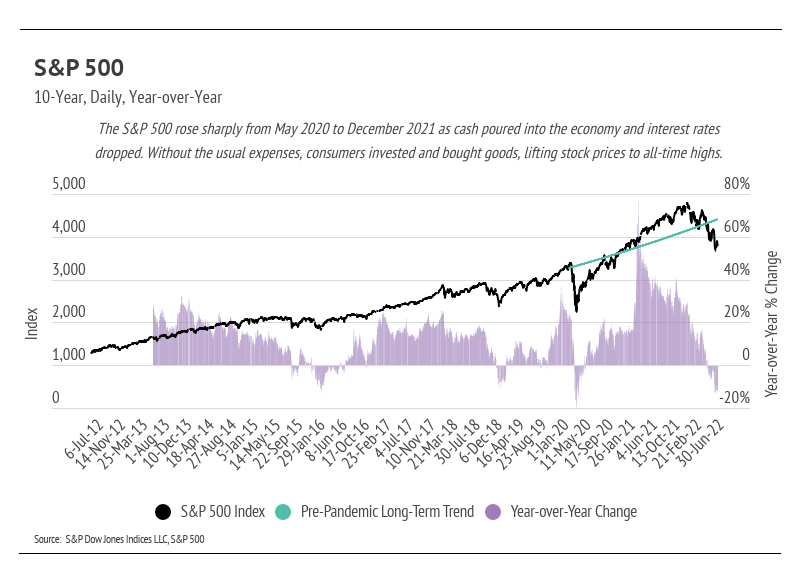Click the black S&P 500 Index legend dot
The width and height of the screenshot is (799, 575).
coord(163,512)
